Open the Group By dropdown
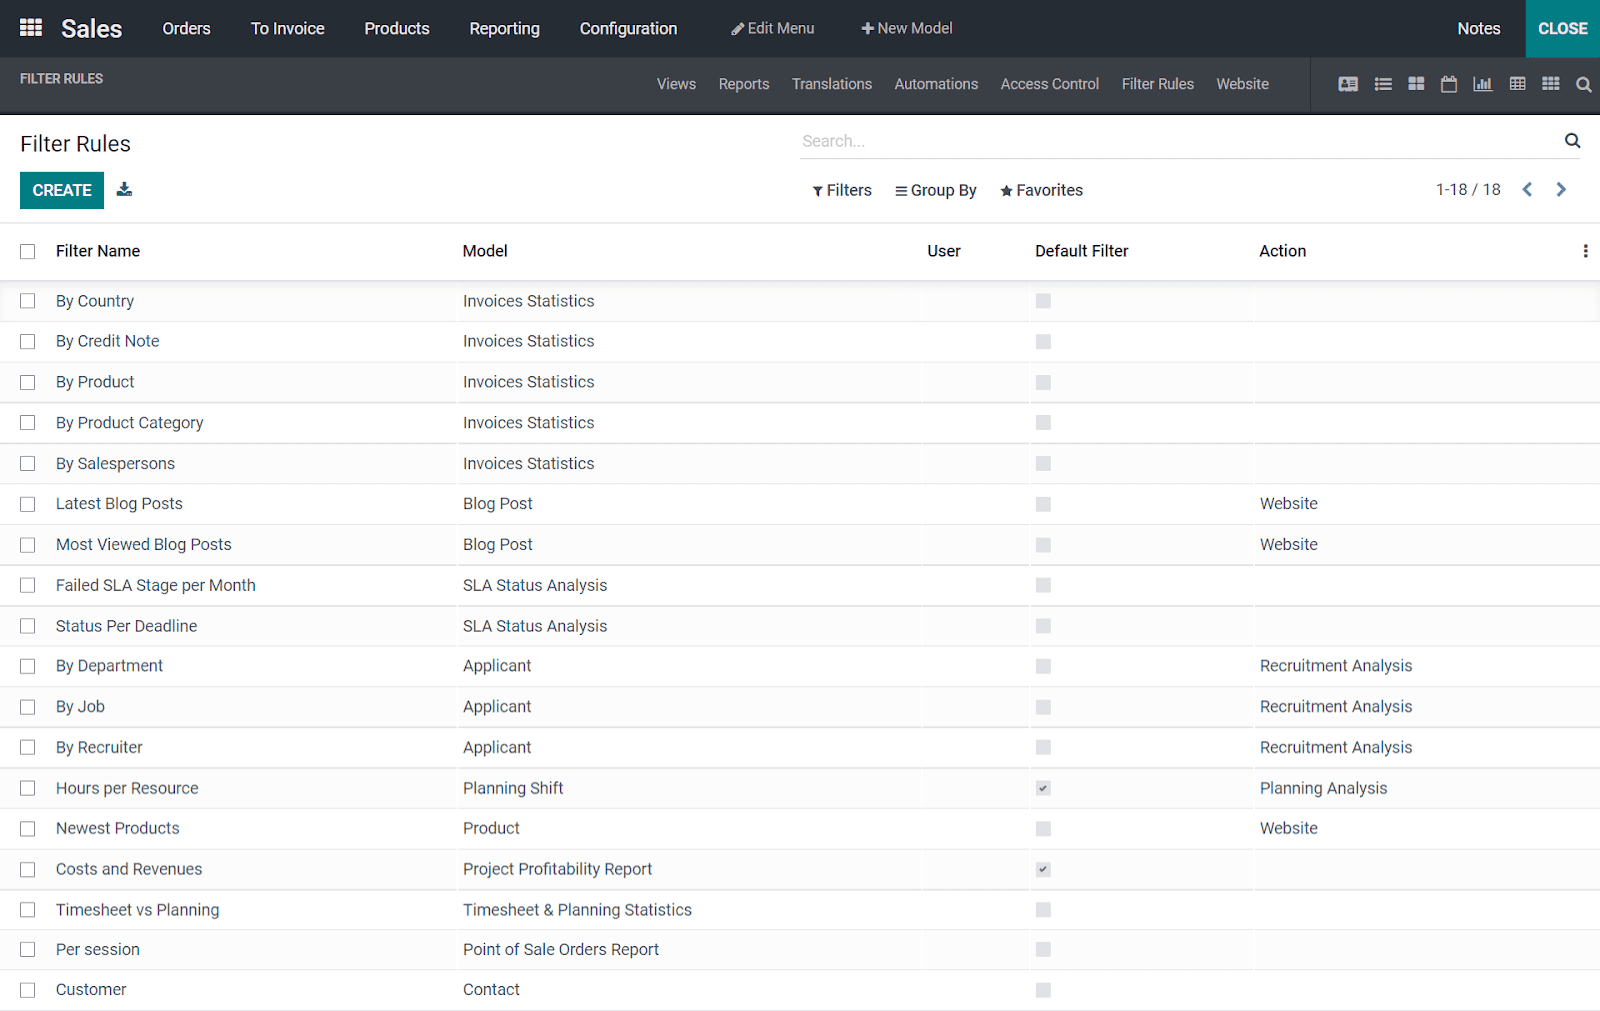 [936, 190]
